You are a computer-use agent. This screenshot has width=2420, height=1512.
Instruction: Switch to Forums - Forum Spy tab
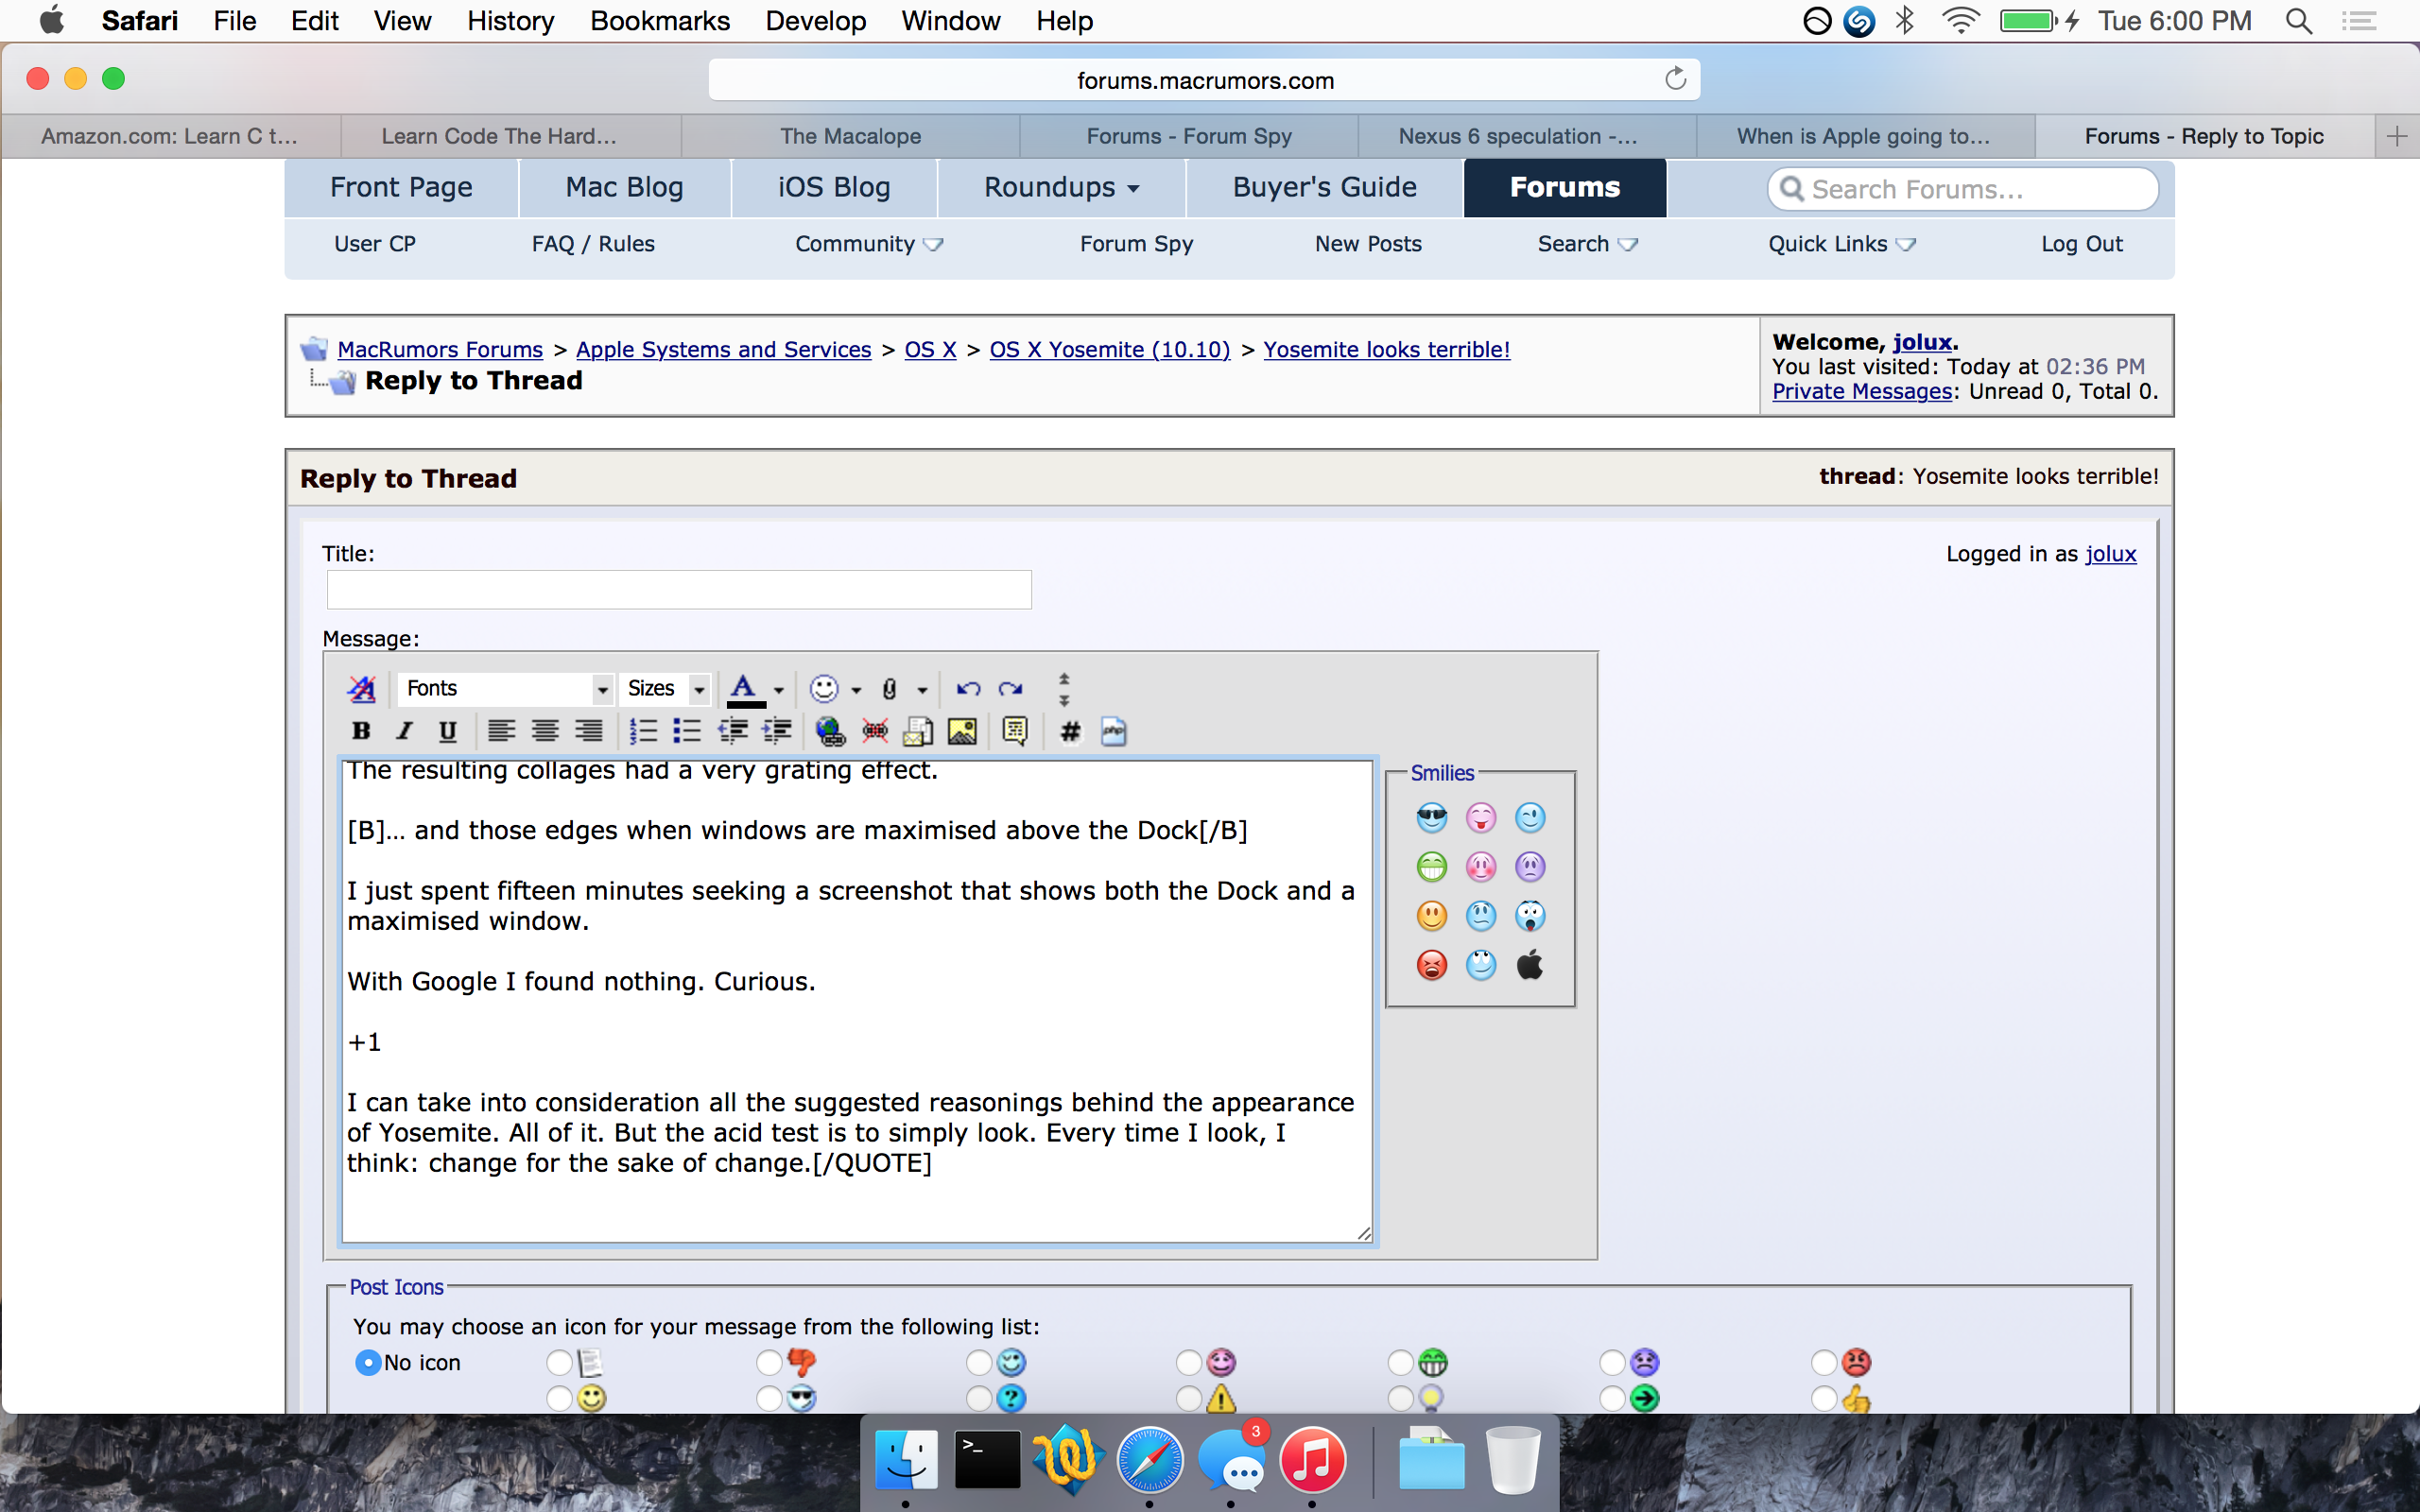click(1189, 136)
